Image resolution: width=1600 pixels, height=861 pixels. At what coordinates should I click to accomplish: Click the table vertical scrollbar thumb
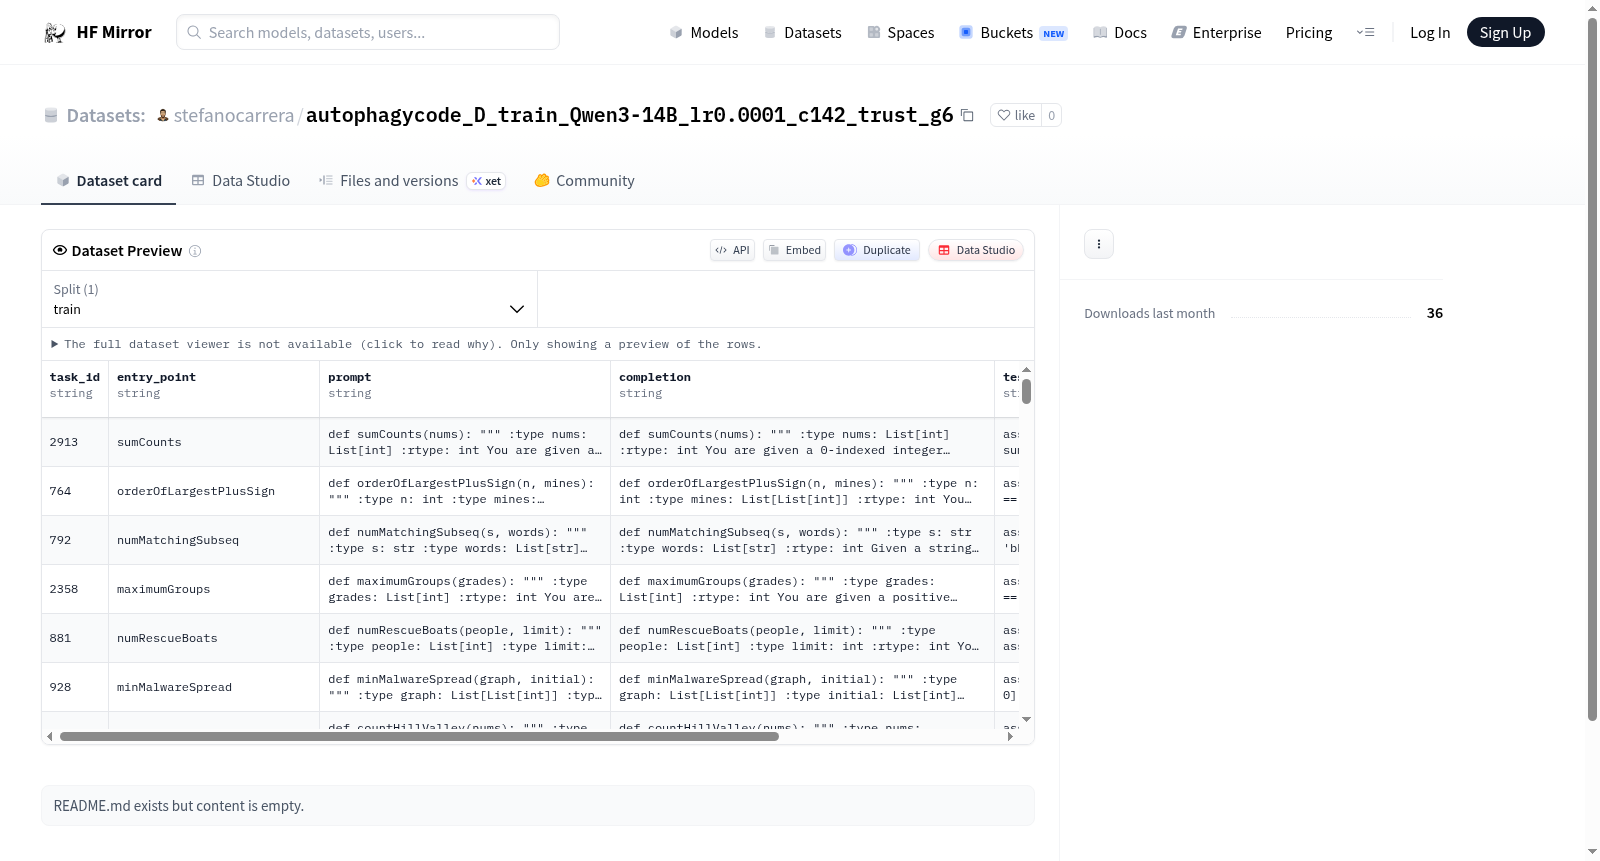1026,391
